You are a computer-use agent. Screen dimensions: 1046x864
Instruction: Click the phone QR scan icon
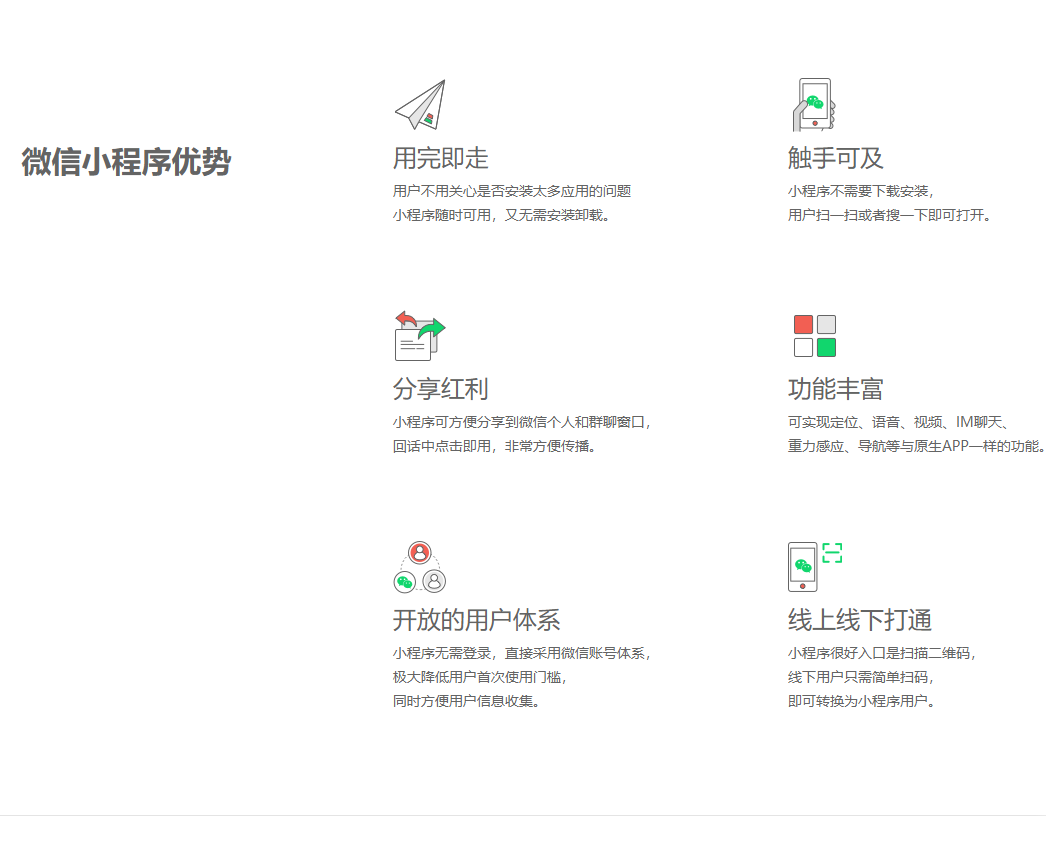coord(814,567)
